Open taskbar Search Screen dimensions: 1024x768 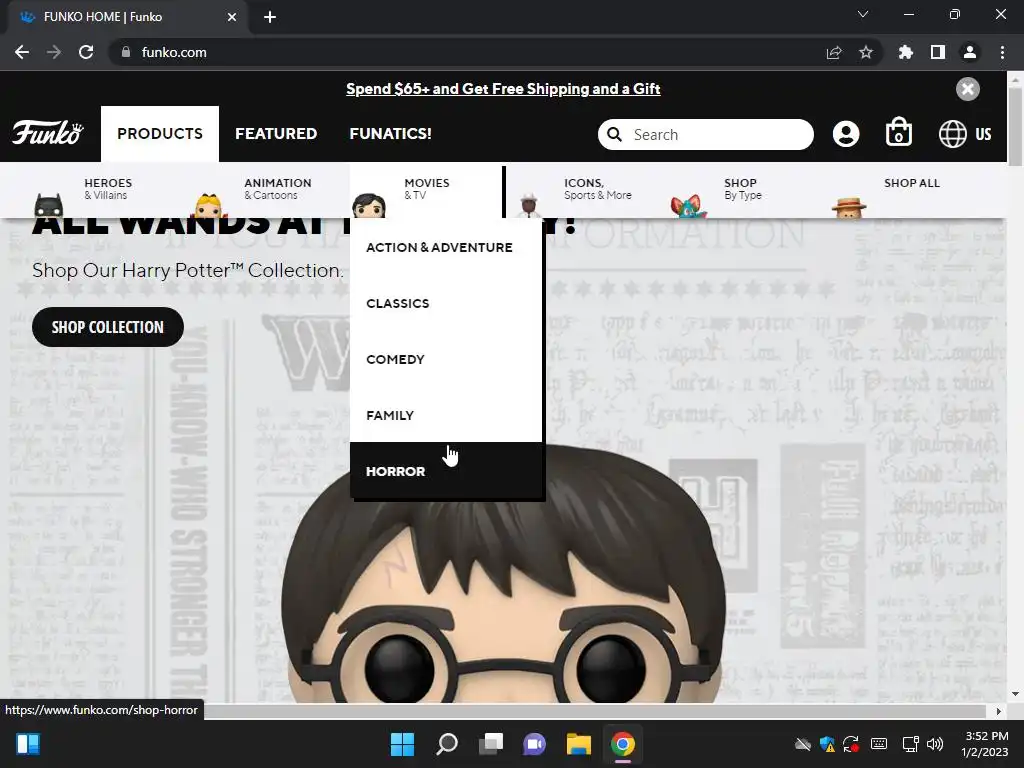pos(447,744)
